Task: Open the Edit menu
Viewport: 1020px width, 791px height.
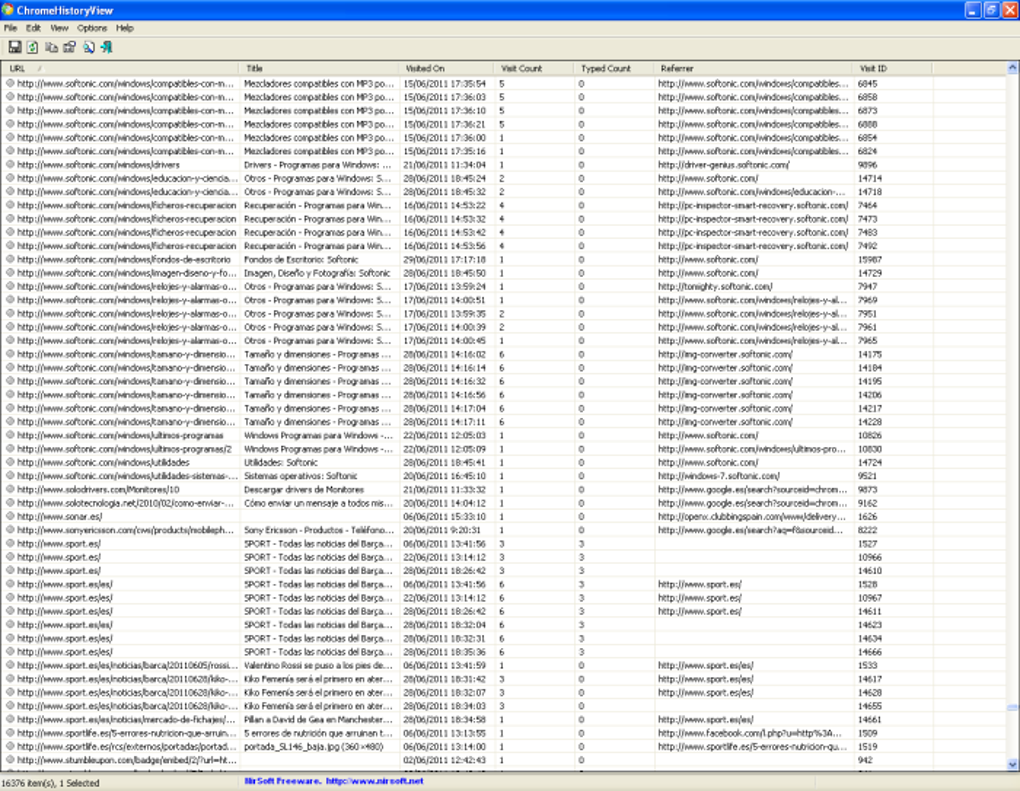Action: pos(33,28)
